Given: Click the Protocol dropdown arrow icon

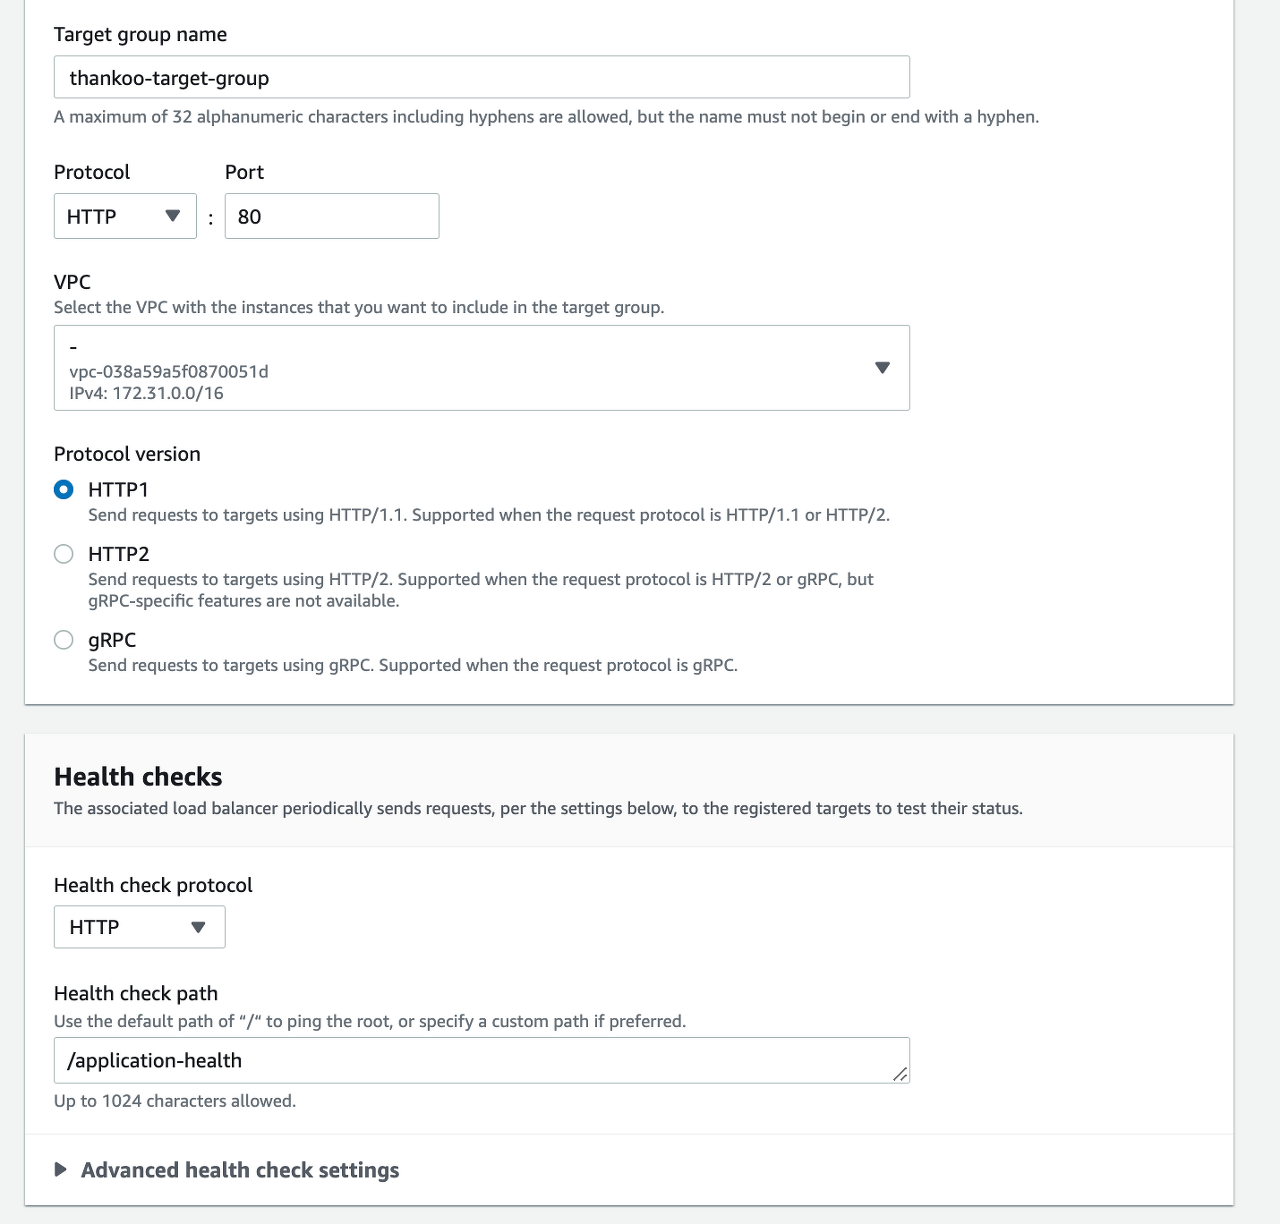Looking at the screenshot, I should (x=172, y=216).
